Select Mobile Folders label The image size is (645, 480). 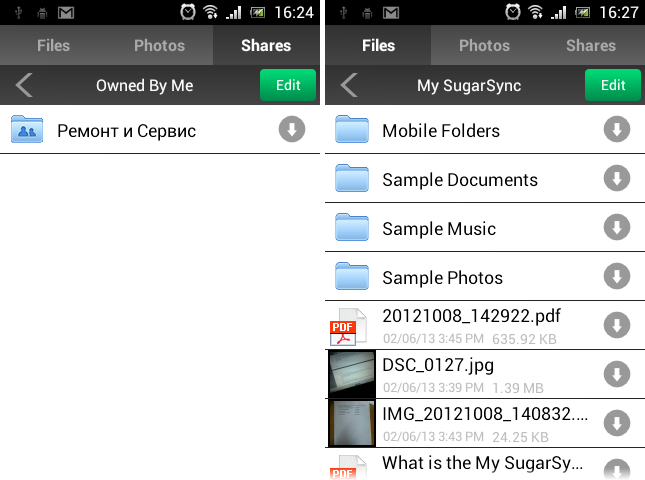tap(441, 131)
